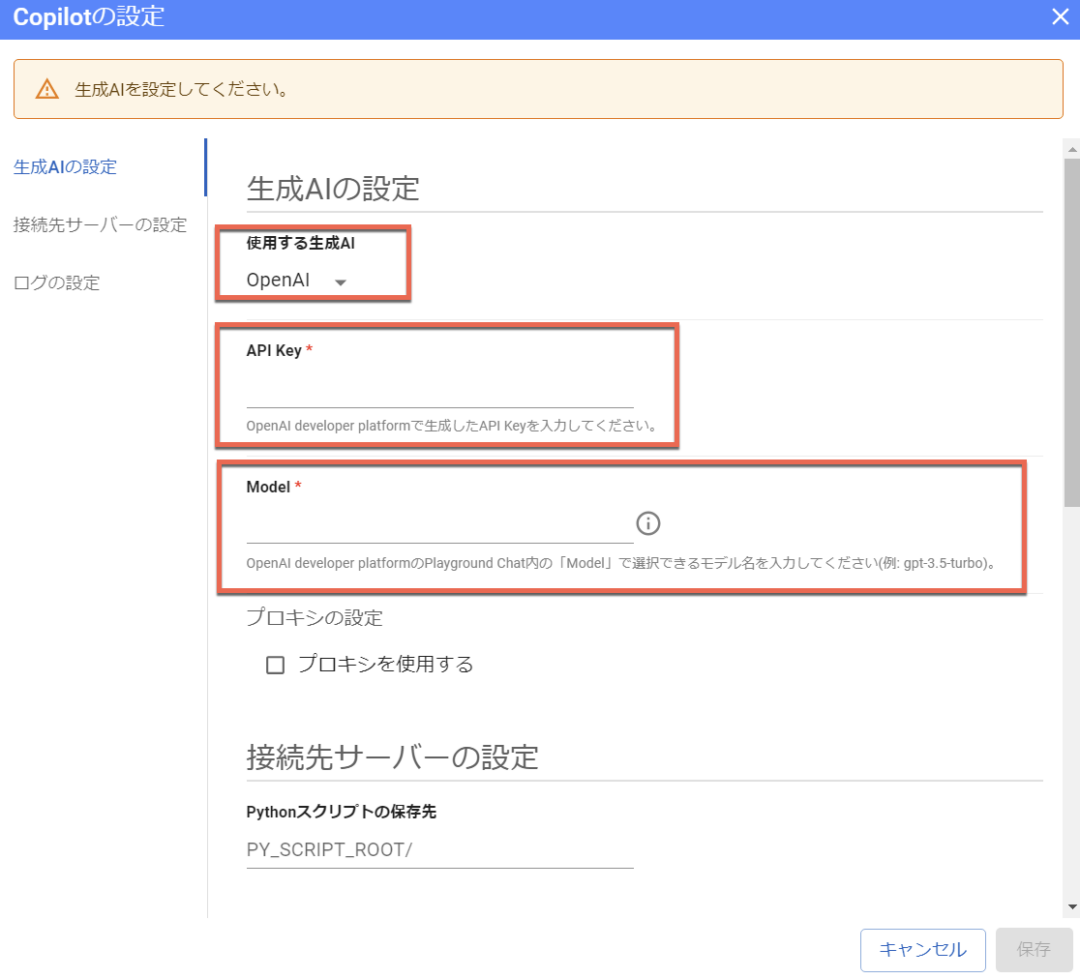This screenshot has height=979, width=1080.
Task: Click the scrollbar down arrow
Action: 1072,906
